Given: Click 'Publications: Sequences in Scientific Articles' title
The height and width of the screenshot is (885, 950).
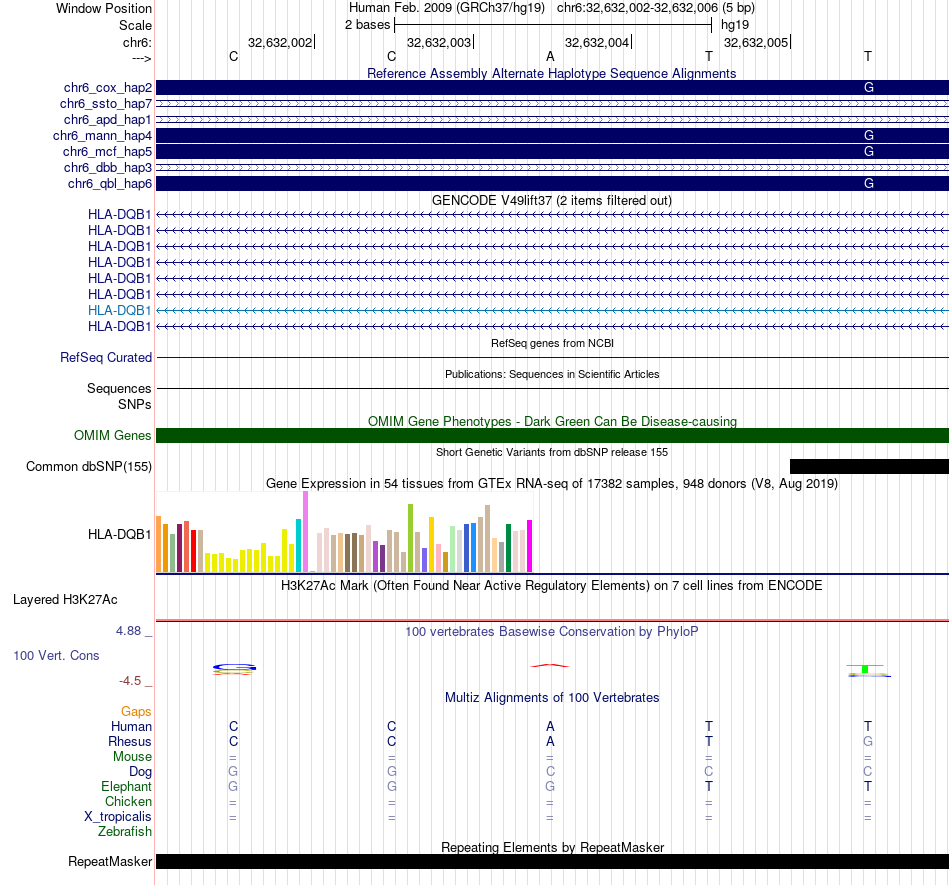Looking at the screenshot, I should click(552, 374).
